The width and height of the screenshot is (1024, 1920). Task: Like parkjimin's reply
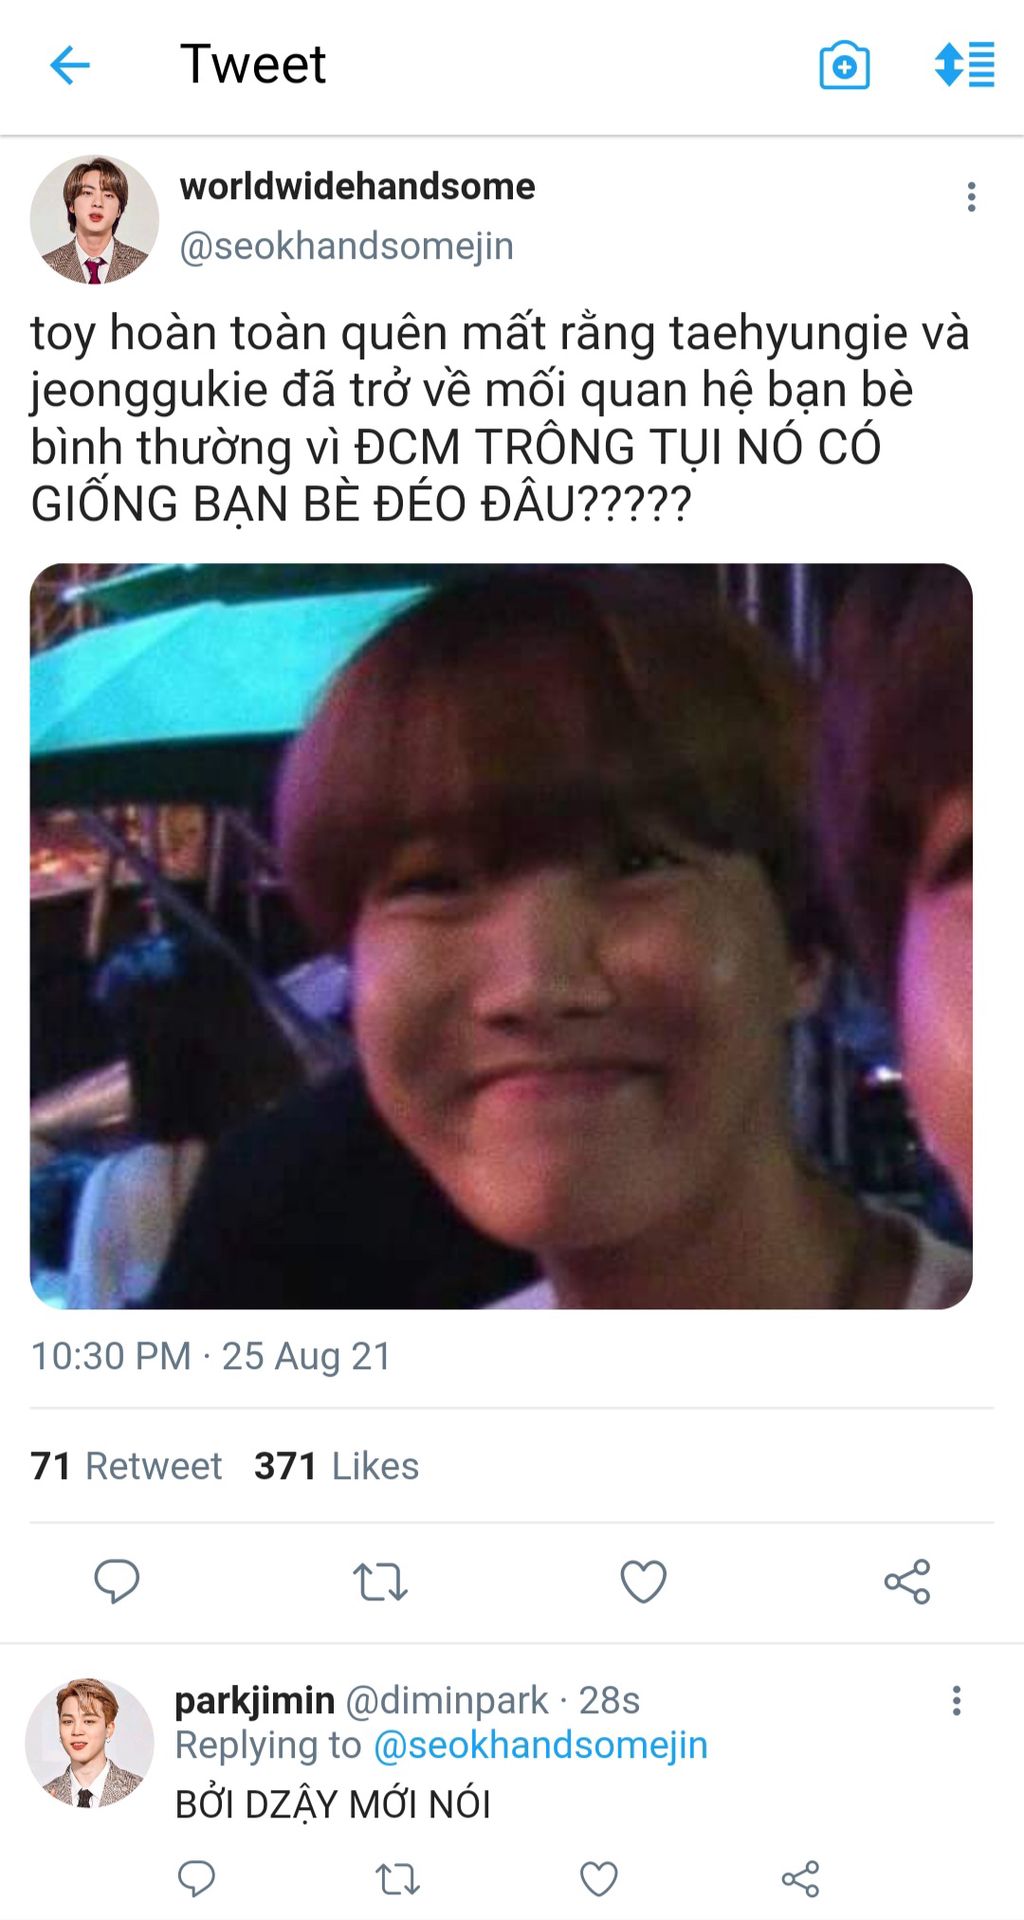599,1880
